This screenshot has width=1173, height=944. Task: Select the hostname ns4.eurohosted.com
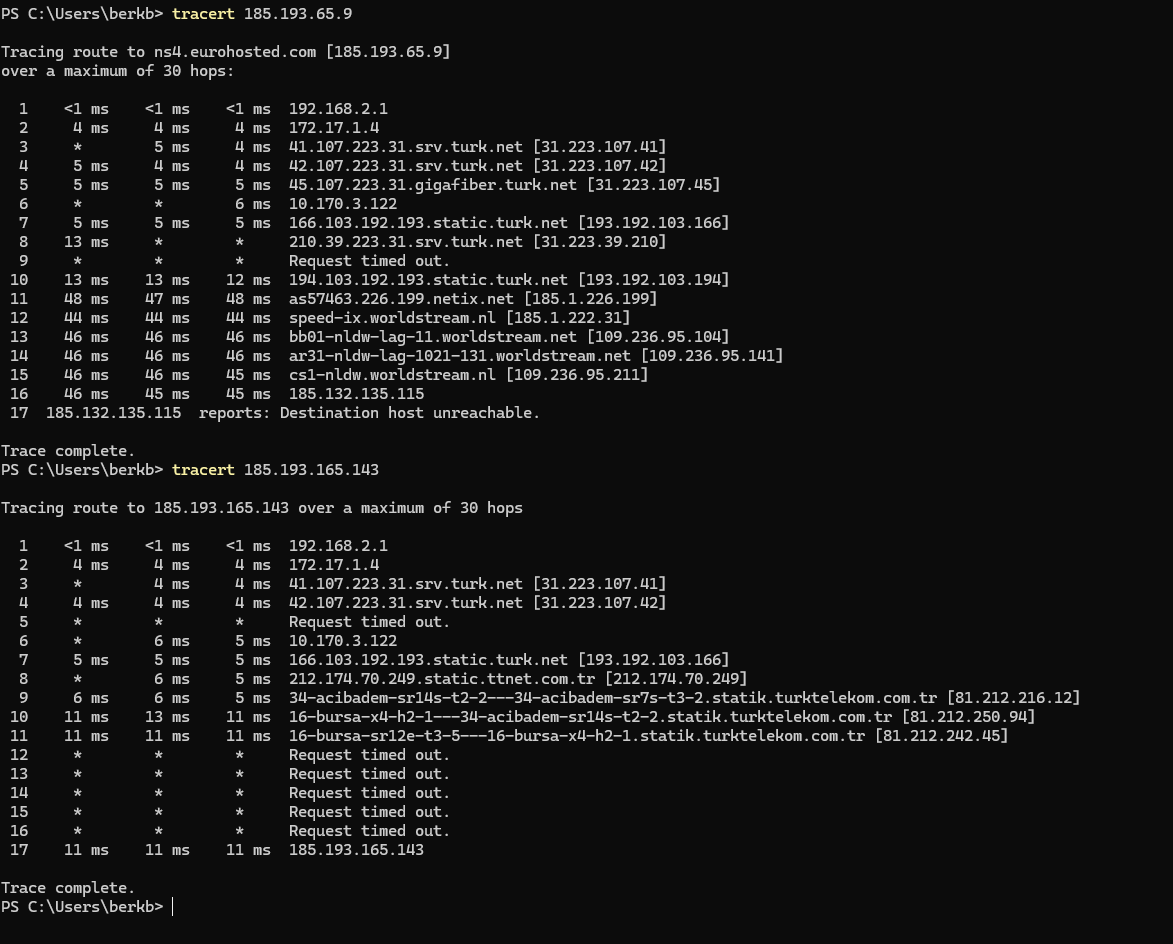pyautogui.click(x=235, y=52)
